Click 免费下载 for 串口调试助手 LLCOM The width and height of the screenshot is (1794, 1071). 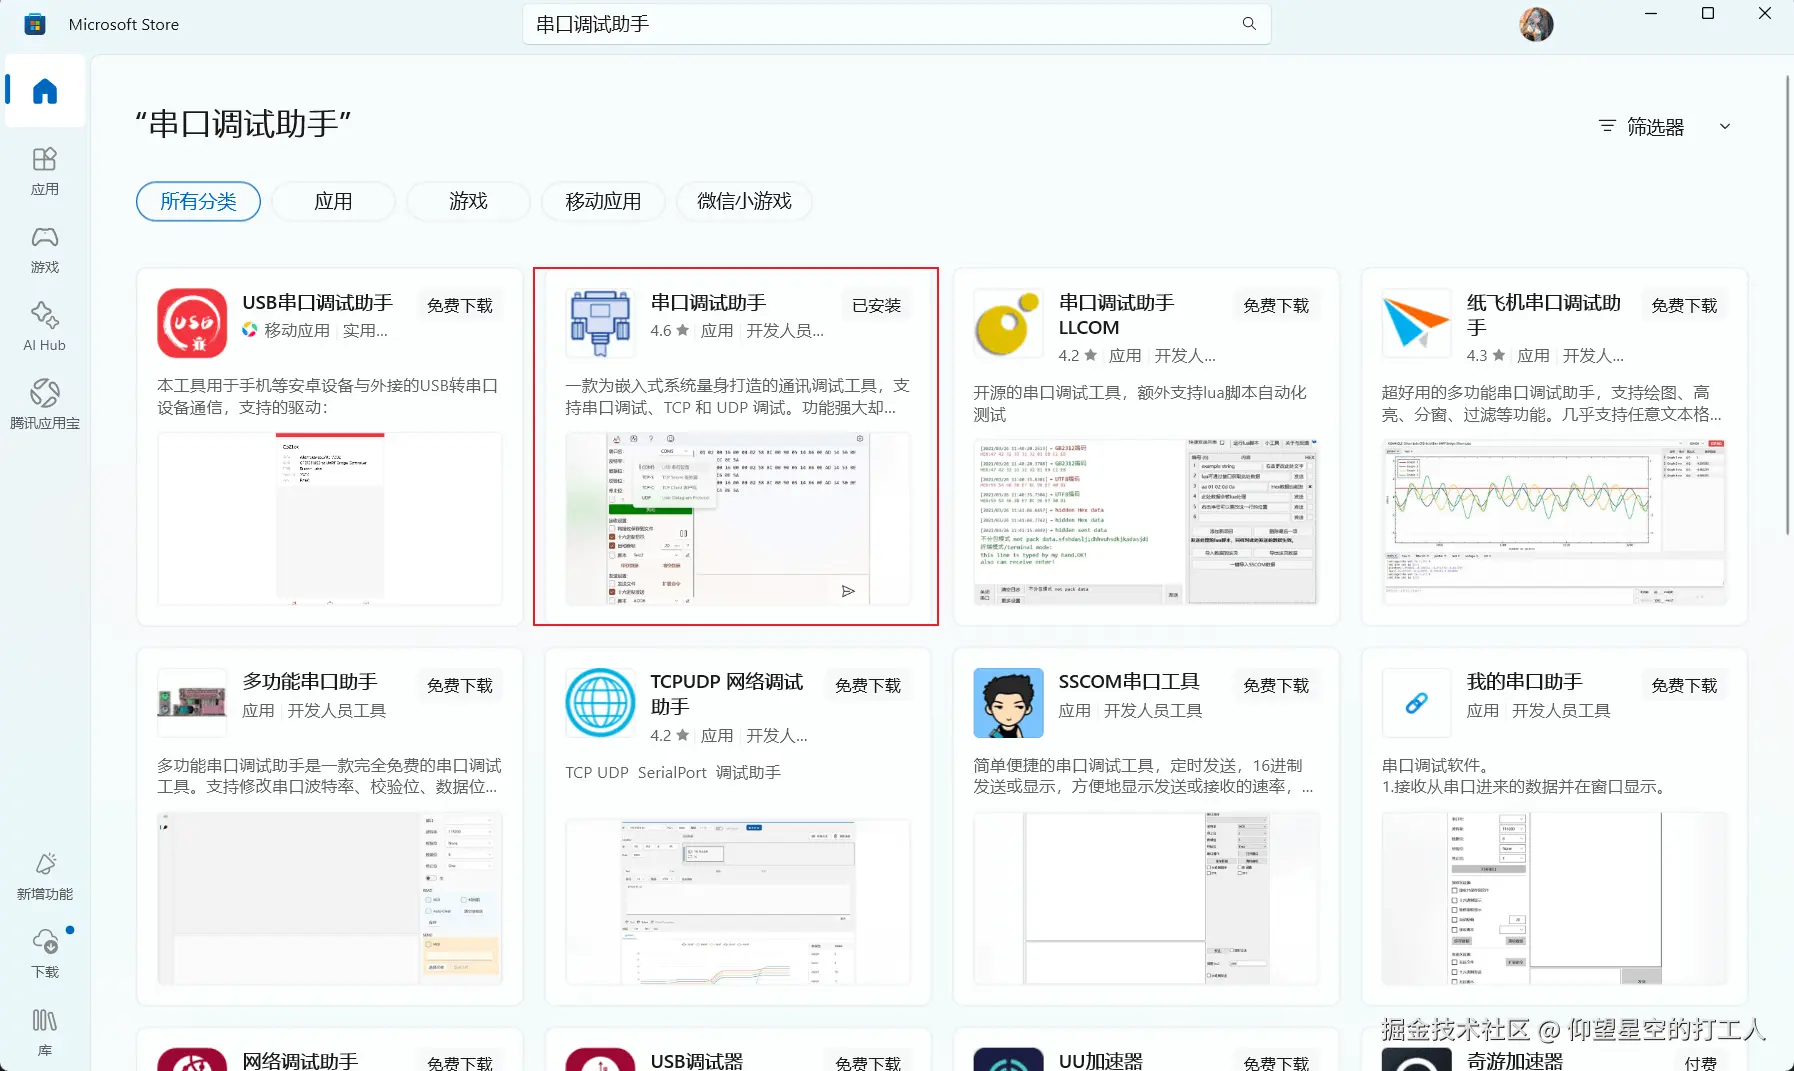(x=1276, y=305)
